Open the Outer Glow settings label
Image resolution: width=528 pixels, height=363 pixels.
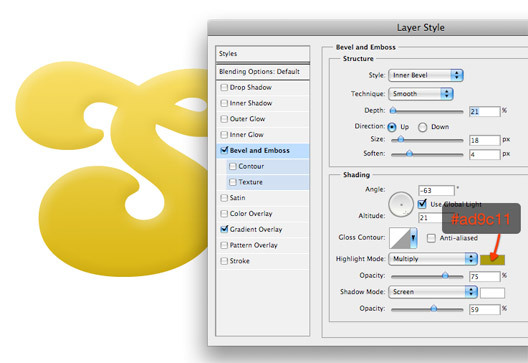click(x=247, y=119)
